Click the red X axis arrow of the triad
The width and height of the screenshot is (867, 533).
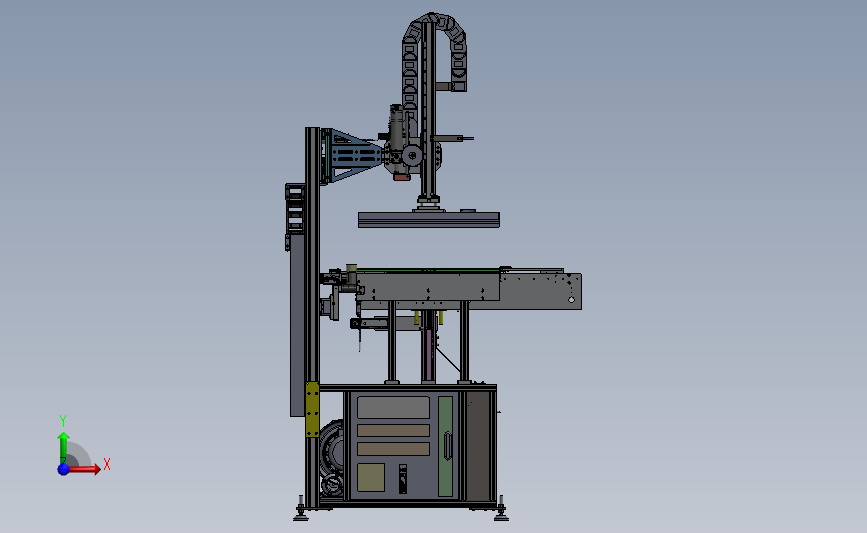coord(84,469)
